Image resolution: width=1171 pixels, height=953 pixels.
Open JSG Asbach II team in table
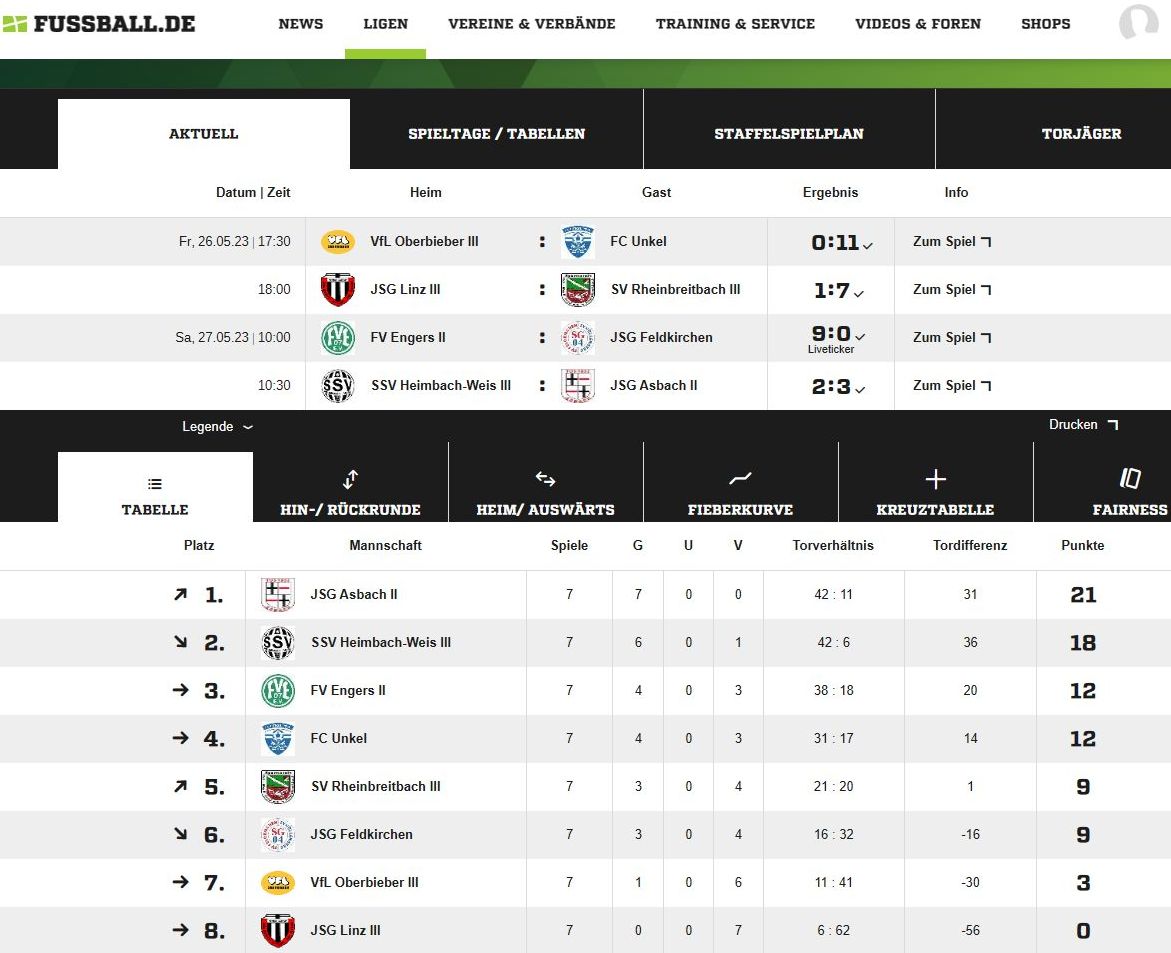(x=354, y=594)
